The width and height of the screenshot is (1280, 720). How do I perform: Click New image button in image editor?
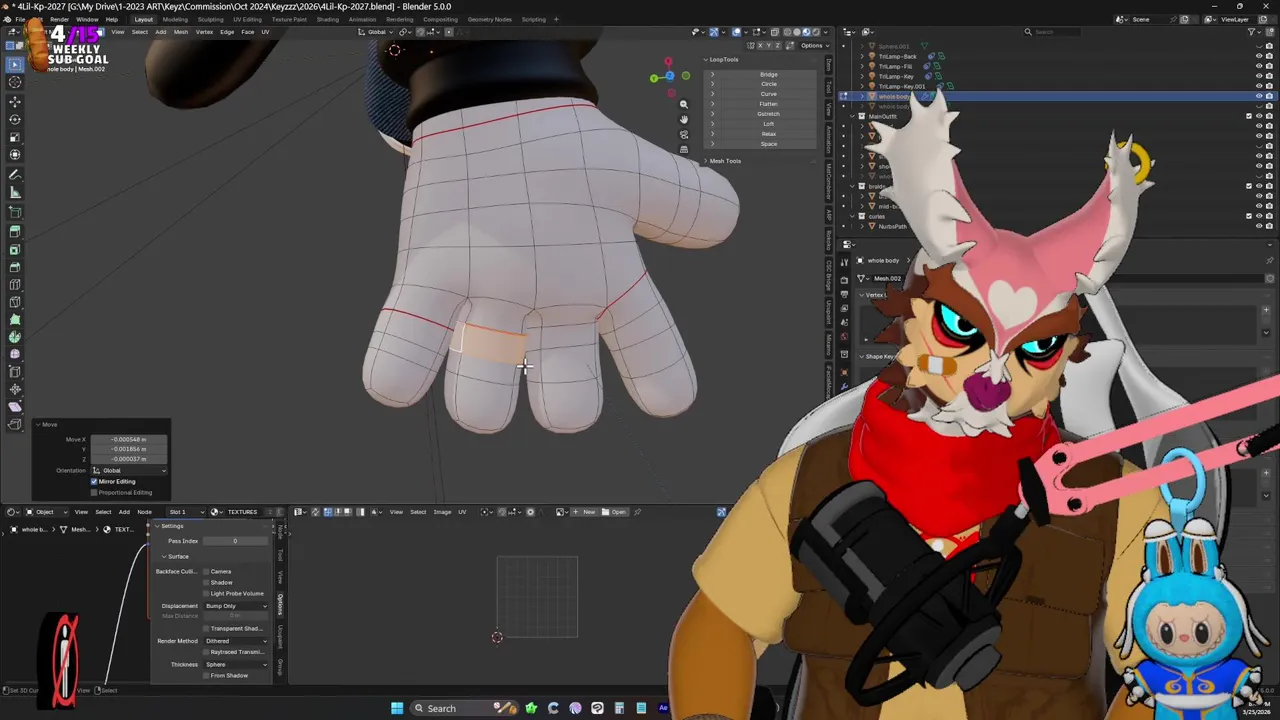click(x=585, y=512)
